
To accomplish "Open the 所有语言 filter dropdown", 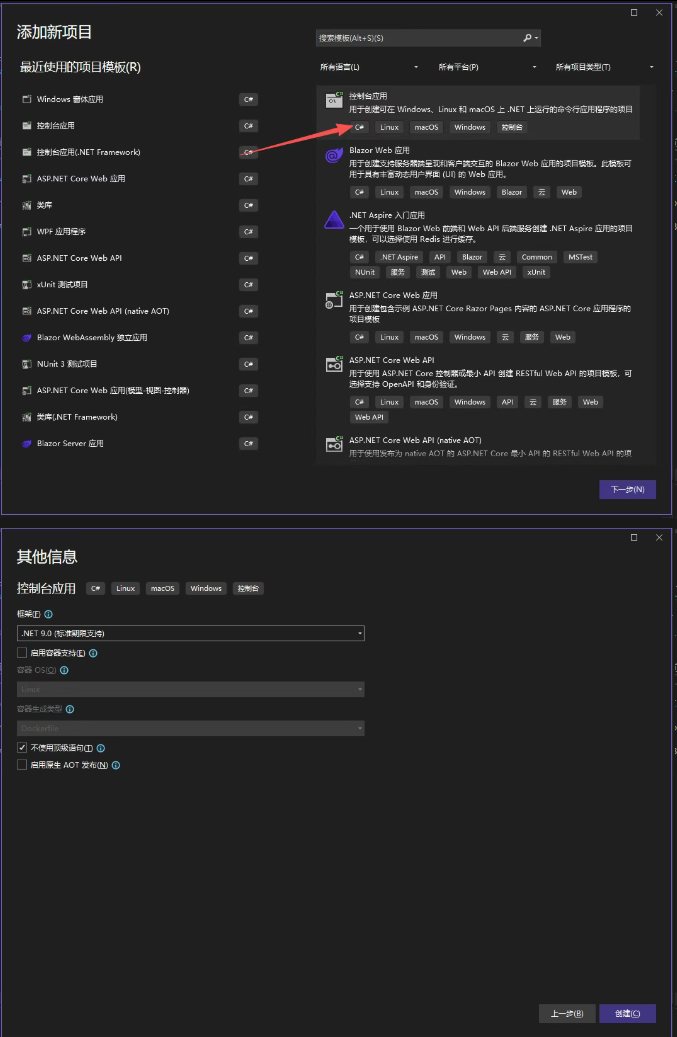I will [368, 67].
